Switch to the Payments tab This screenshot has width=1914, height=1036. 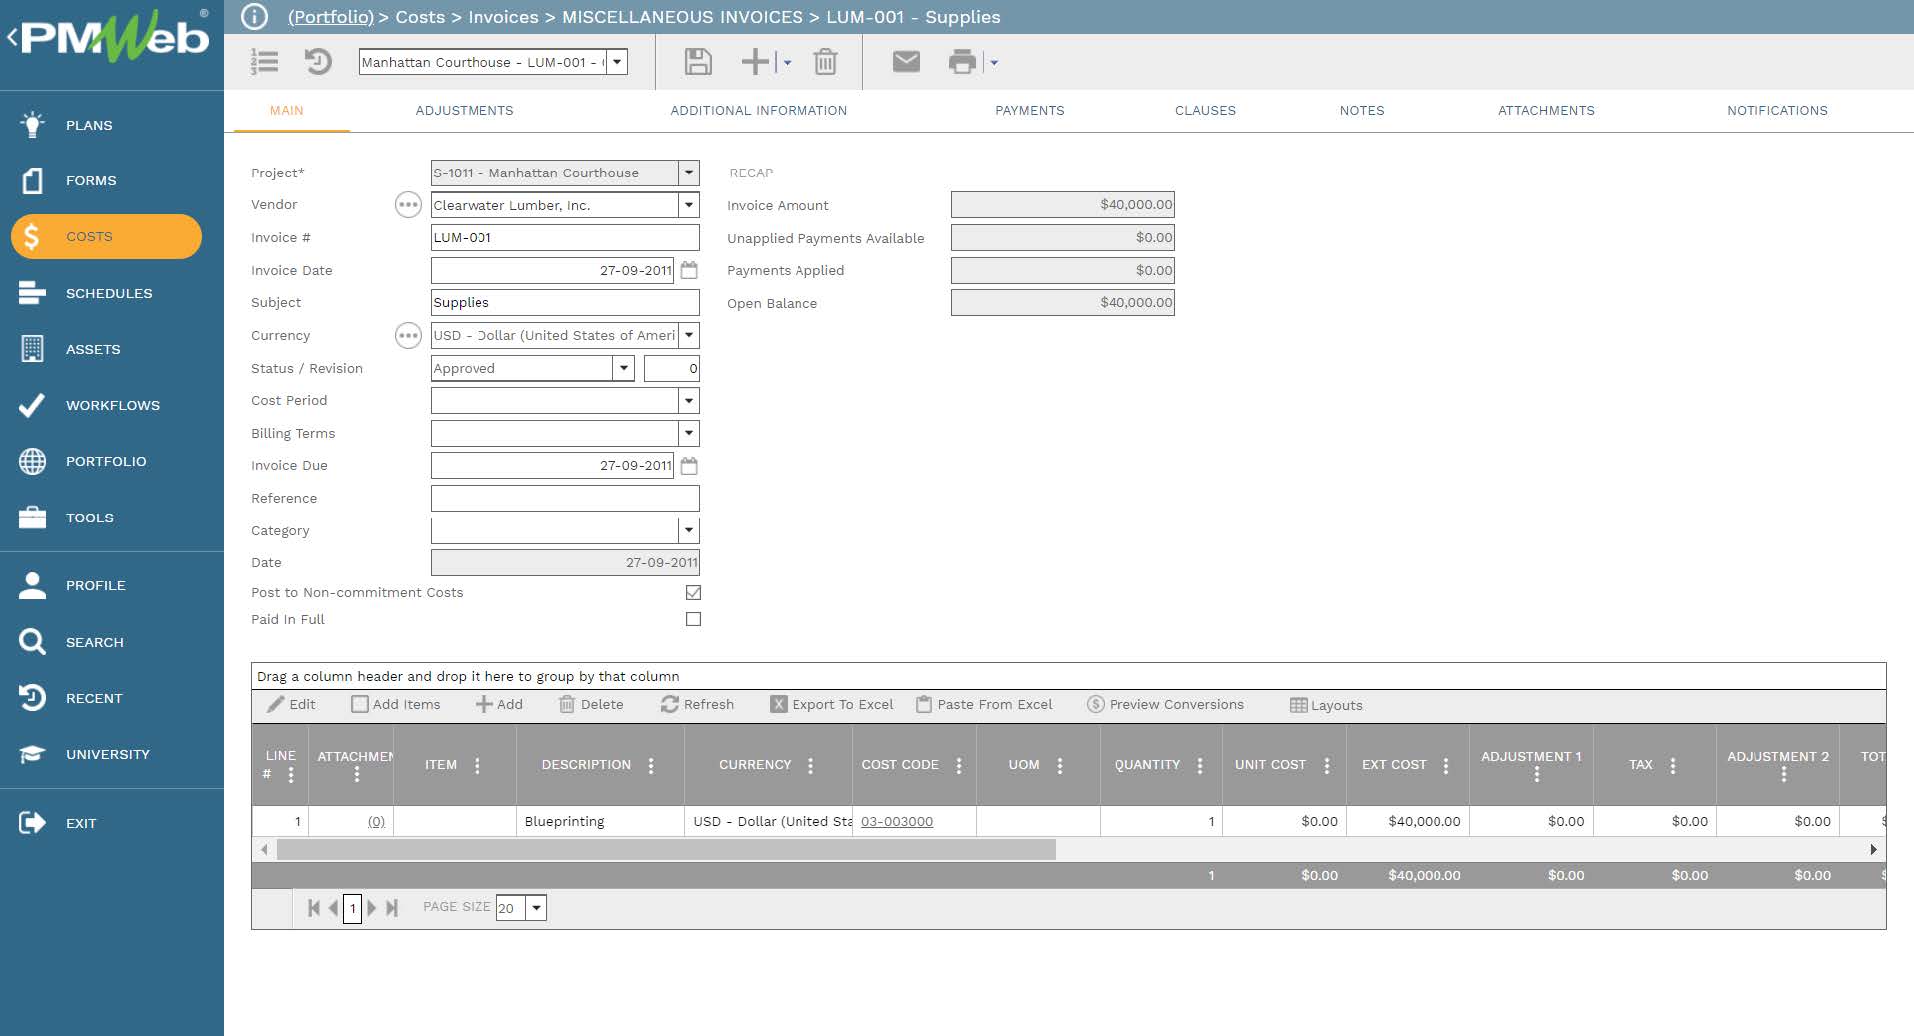click(1029, 111)
